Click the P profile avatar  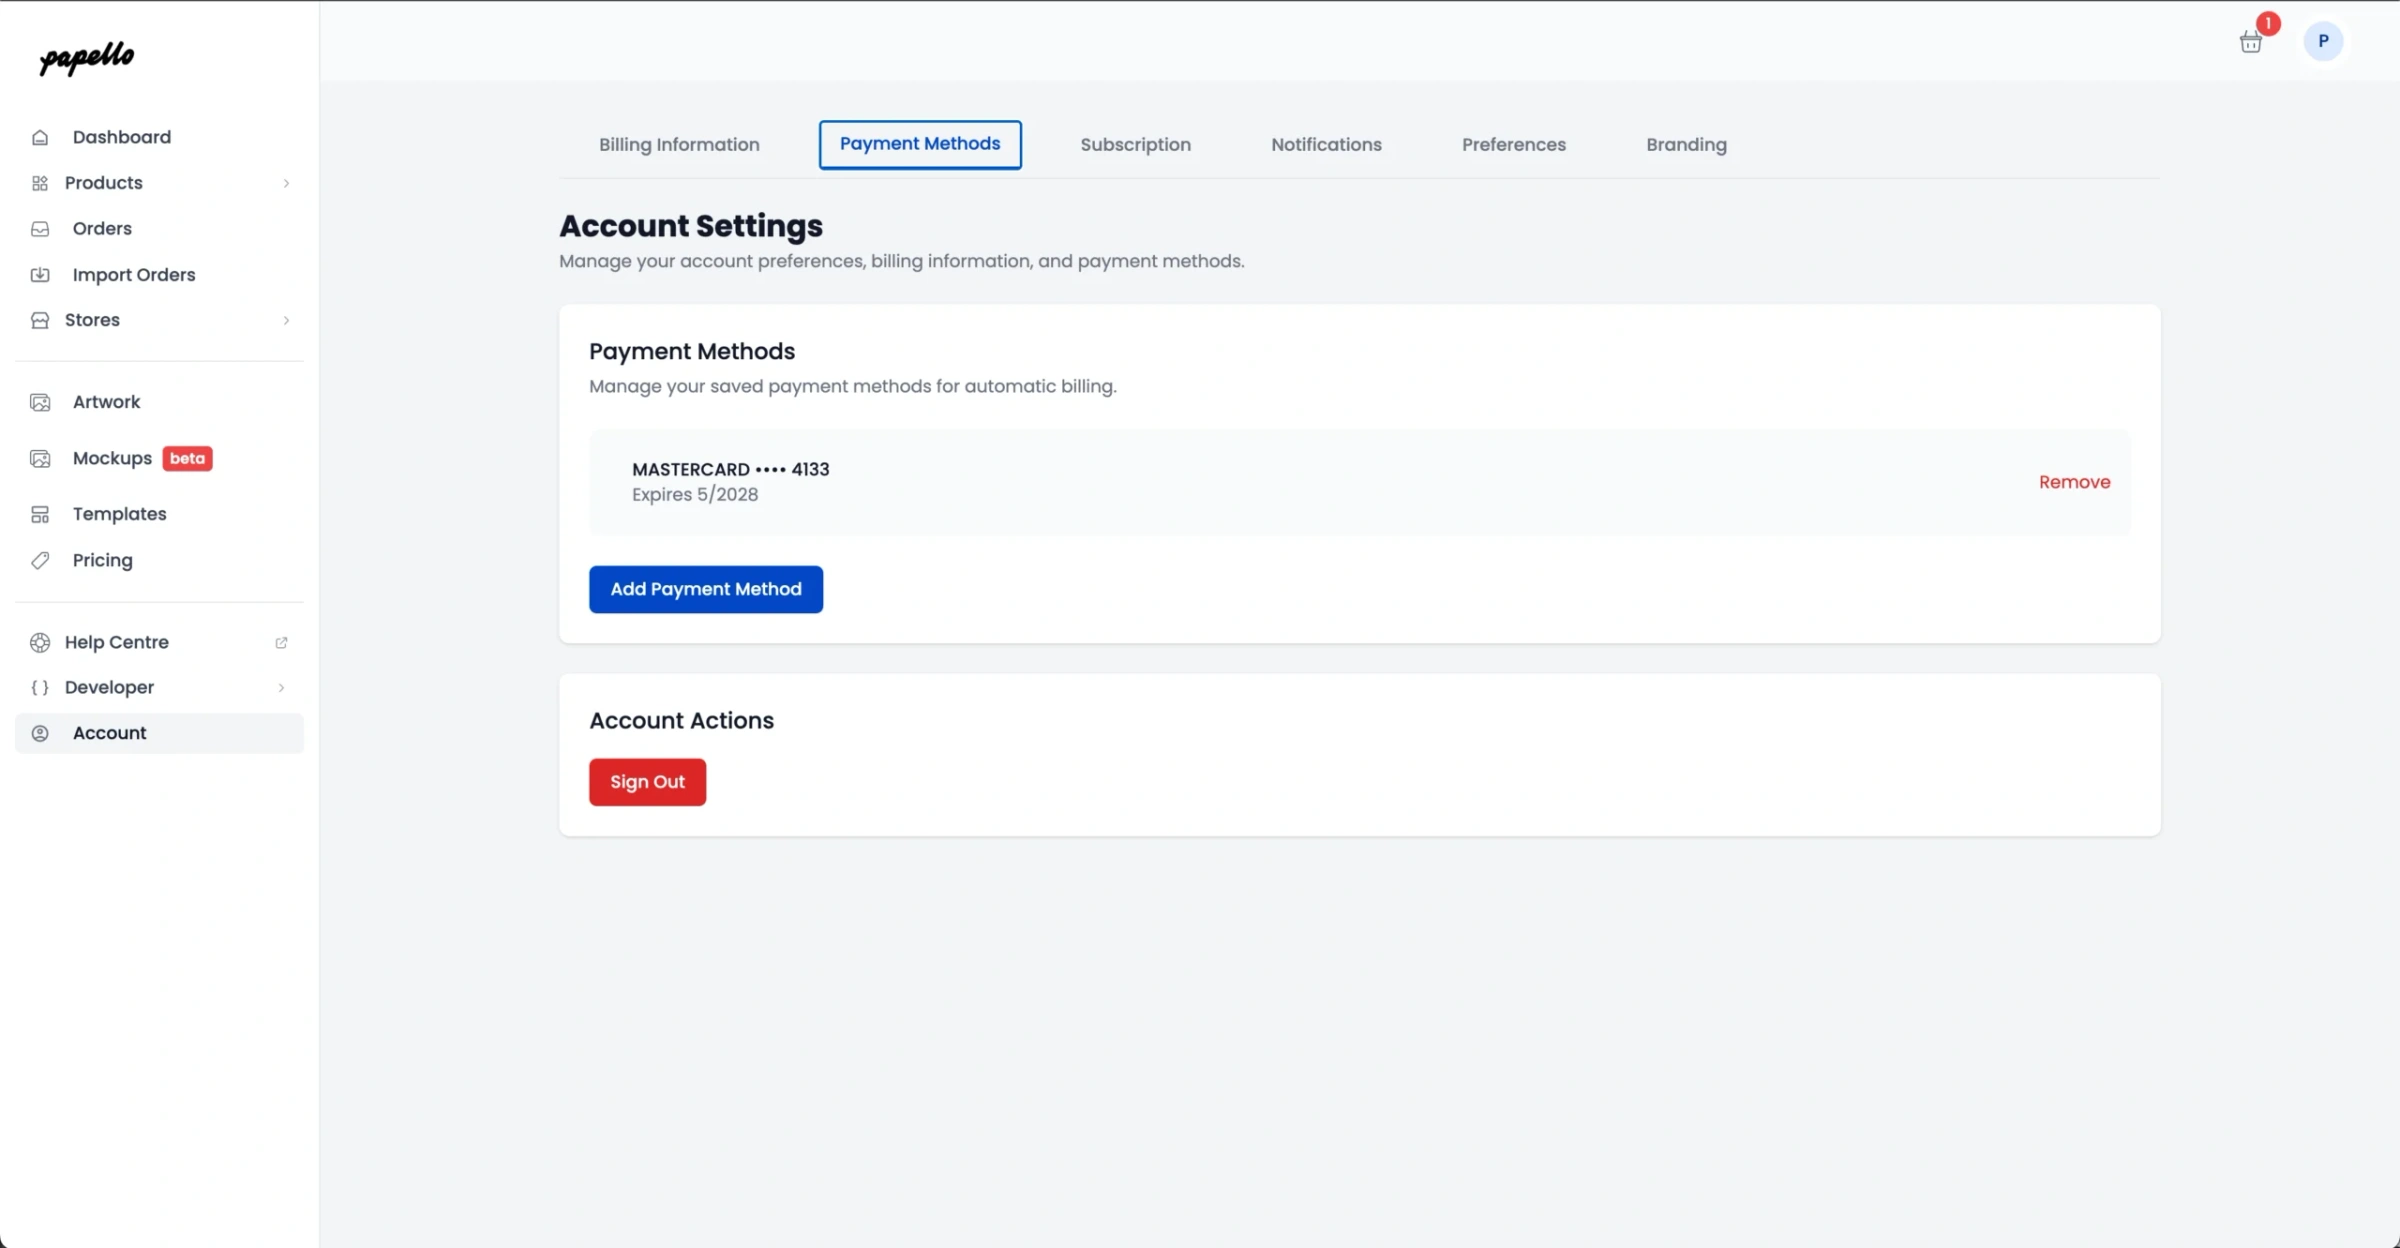(2324, 41)
